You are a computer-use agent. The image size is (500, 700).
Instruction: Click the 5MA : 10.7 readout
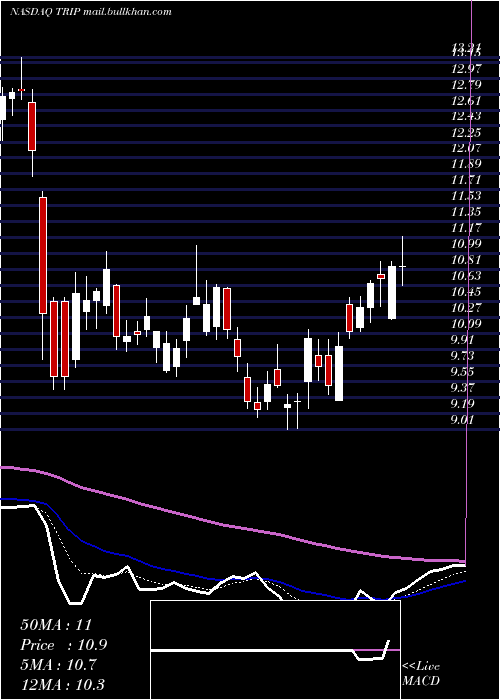pos(58,665)
